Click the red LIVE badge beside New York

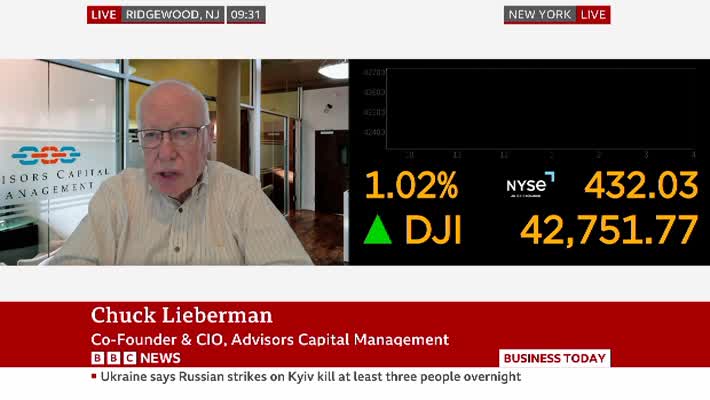593,15
